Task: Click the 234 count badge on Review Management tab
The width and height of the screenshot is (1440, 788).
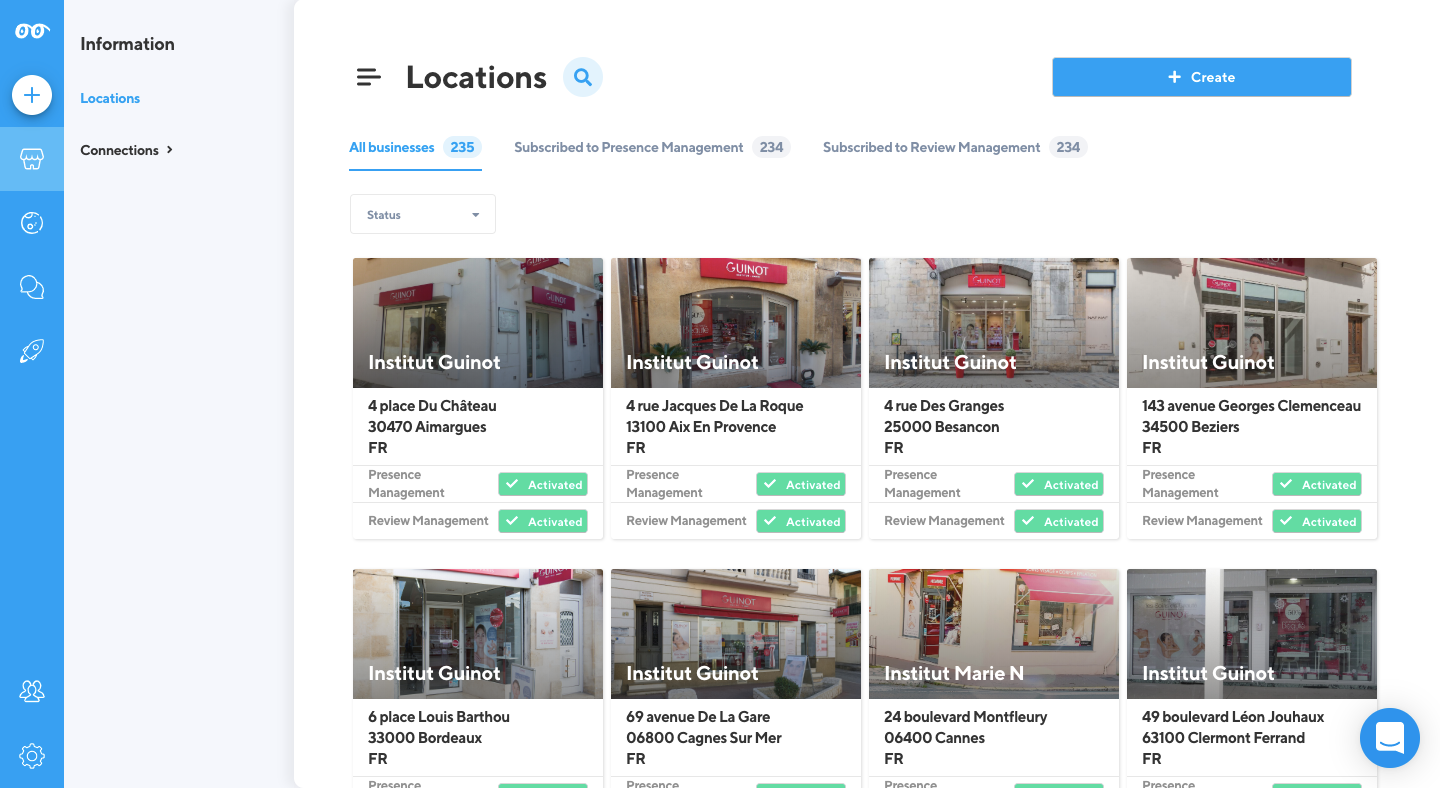Action: (1068, 147)
